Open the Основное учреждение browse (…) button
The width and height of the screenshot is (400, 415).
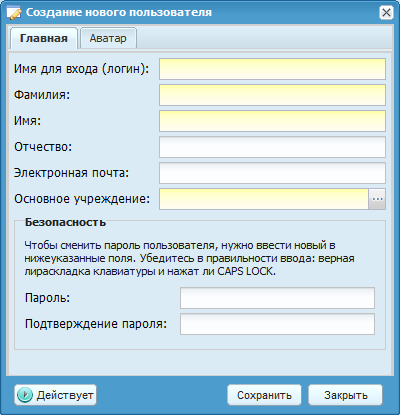point(377,199)
